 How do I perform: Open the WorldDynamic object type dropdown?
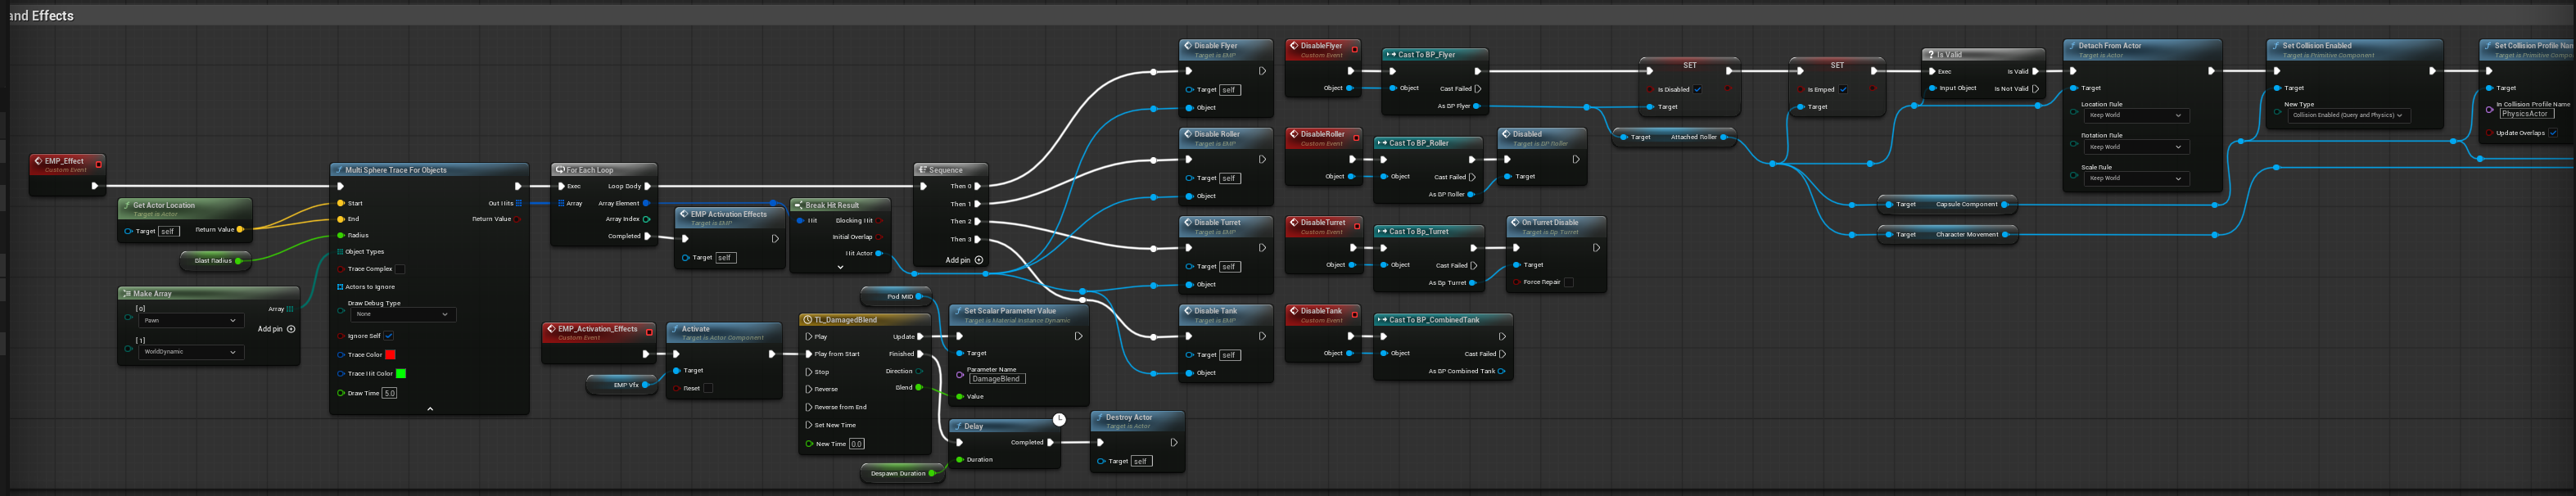(x=190, y=352)
